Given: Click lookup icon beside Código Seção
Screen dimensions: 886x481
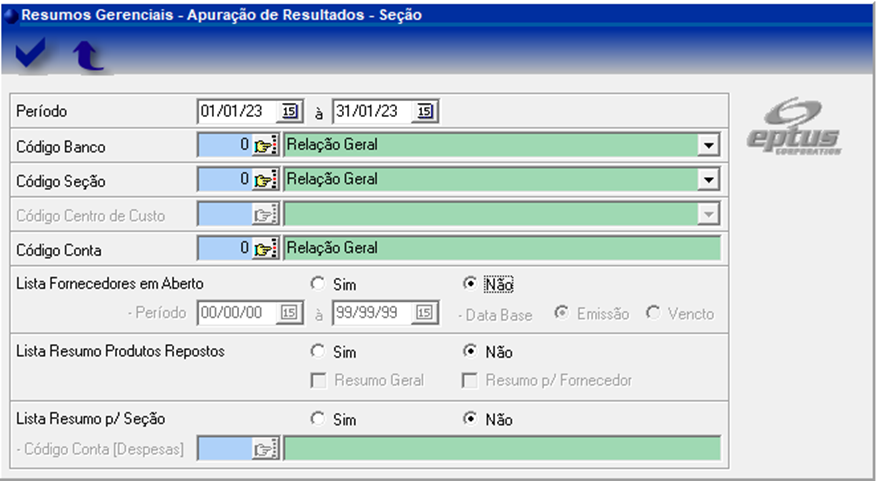Looking at the screenshot, I should [265, 181].
